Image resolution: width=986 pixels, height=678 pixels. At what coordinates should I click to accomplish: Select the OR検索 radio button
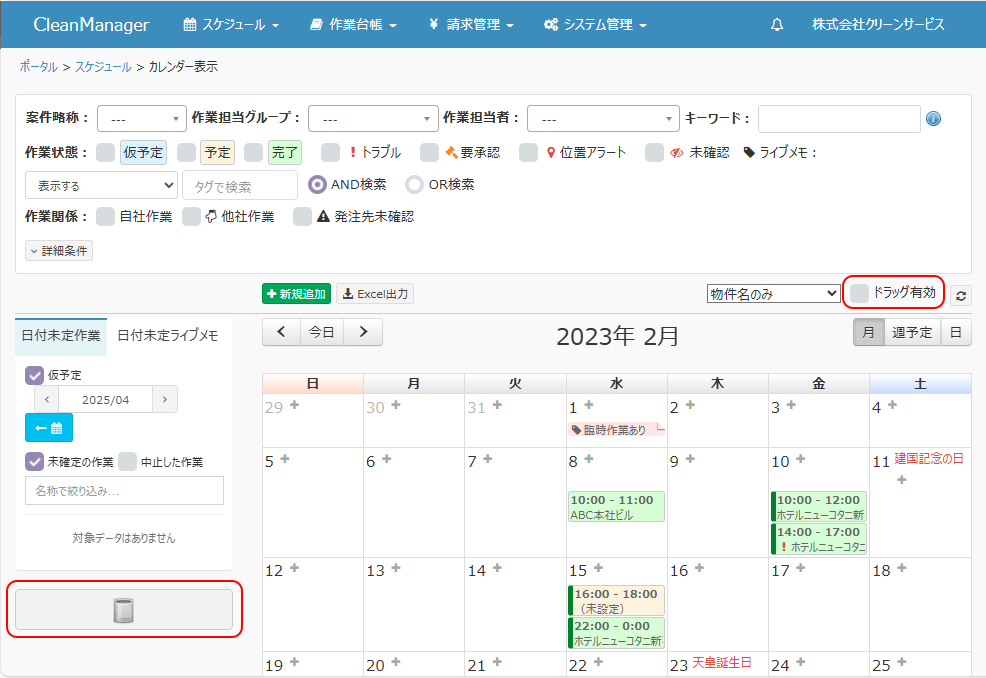(x=414, y=185)
